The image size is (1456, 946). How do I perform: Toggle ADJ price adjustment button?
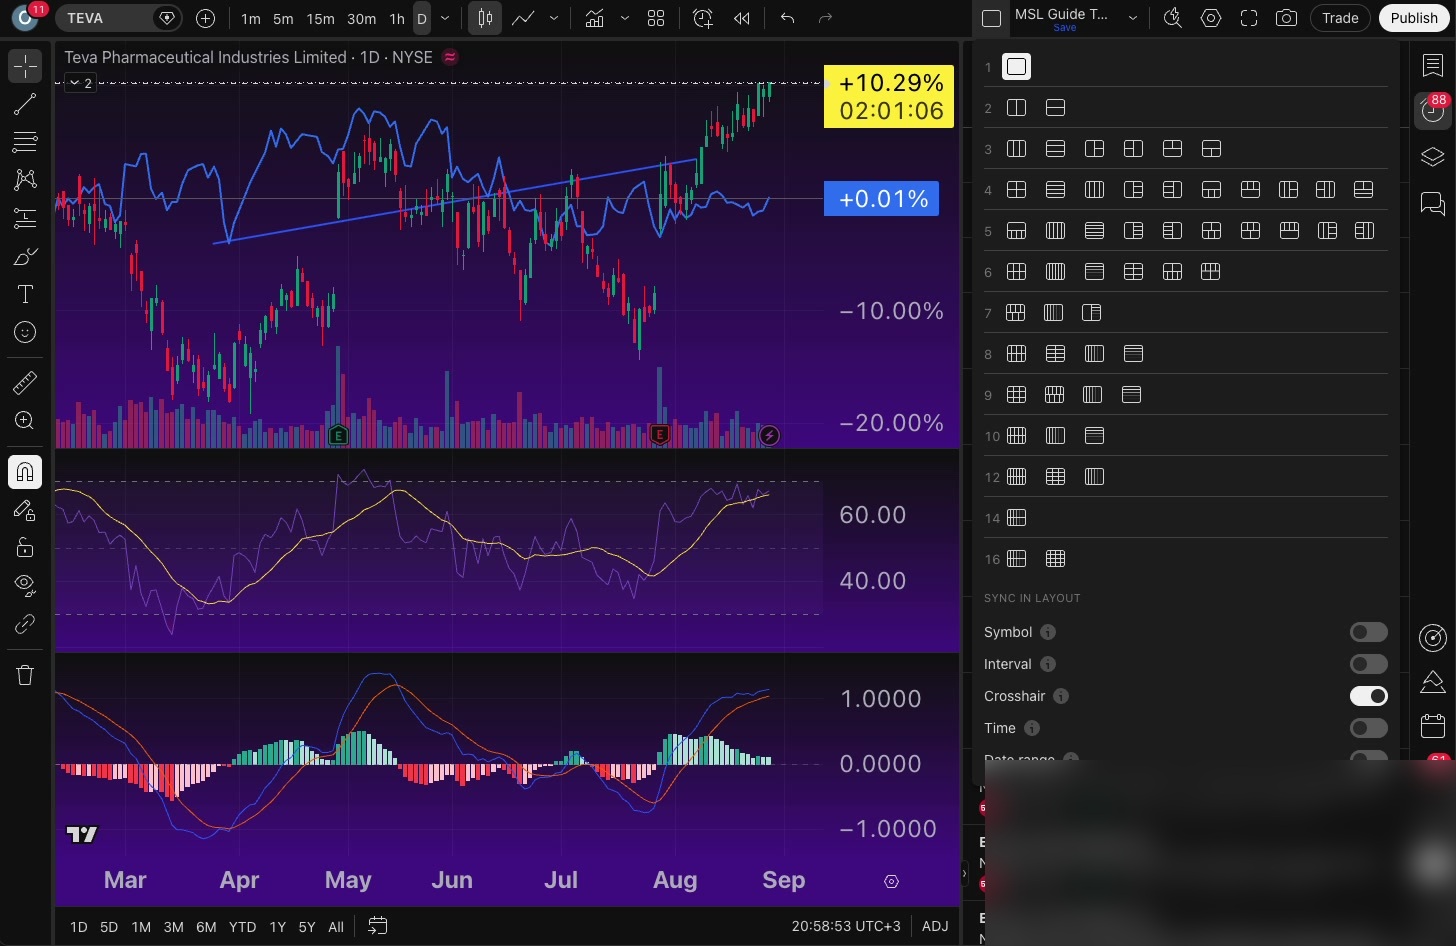935,926
